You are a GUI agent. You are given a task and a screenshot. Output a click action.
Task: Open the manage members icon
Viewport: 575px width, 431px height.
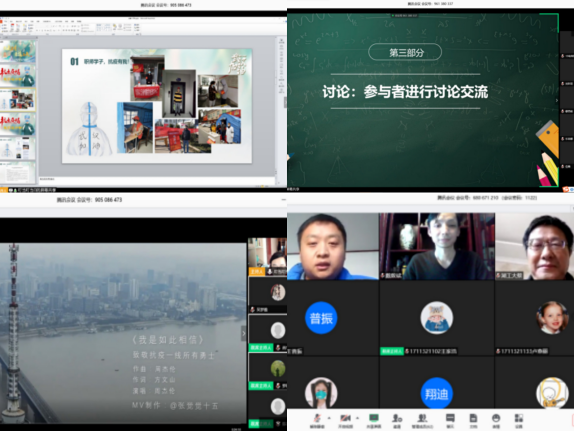click(x=422, y=419)
